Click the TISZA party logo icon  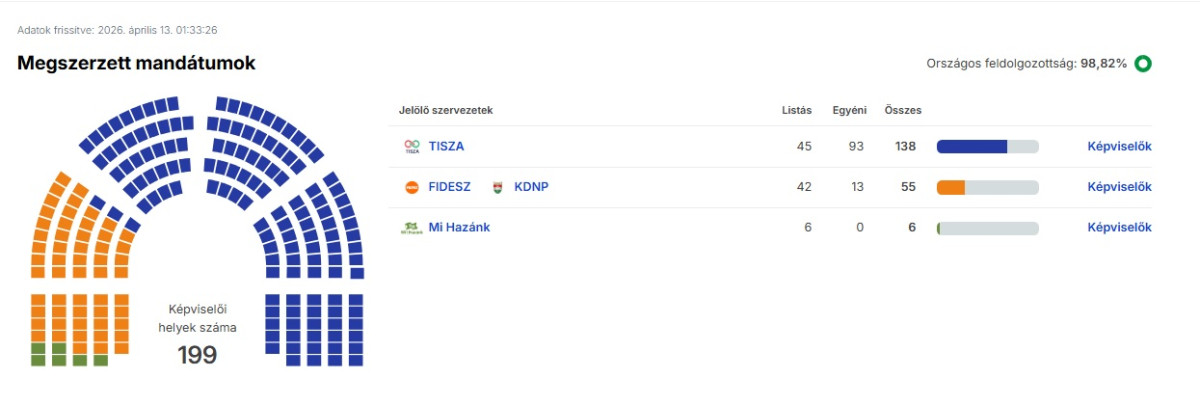coord(412,146)
